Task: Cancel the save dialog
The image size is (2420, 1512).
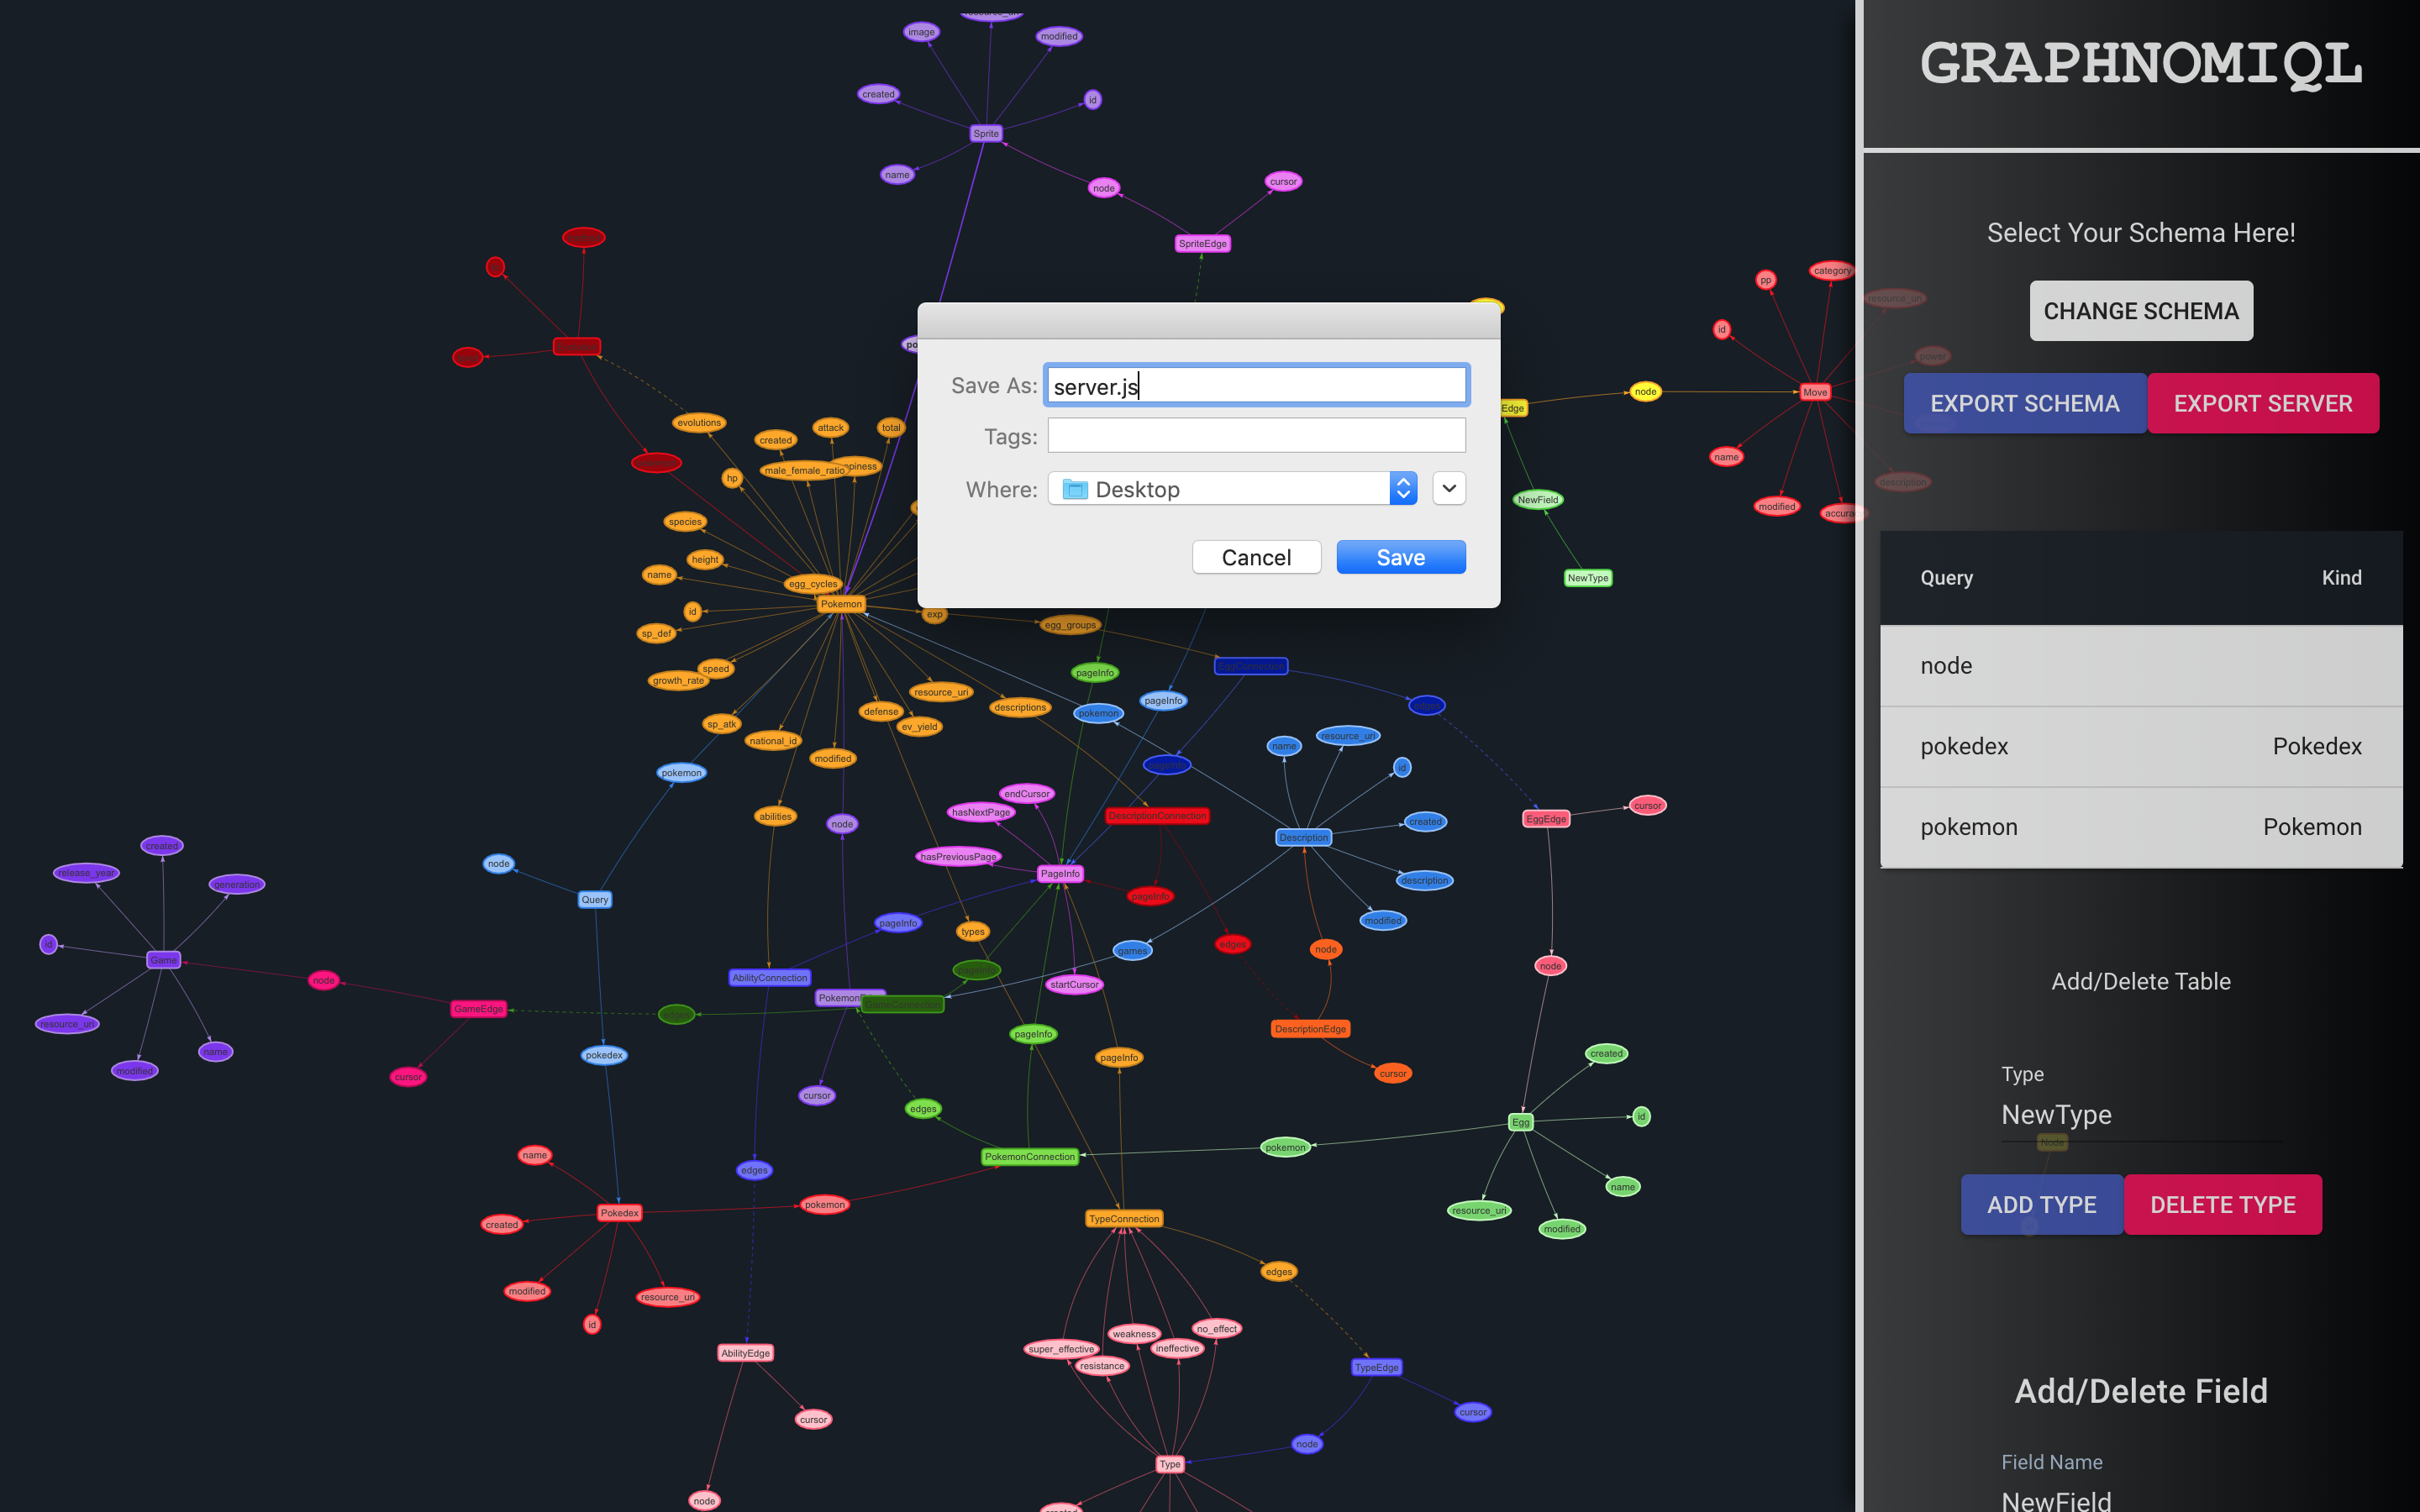Action: coord(1255,558)
